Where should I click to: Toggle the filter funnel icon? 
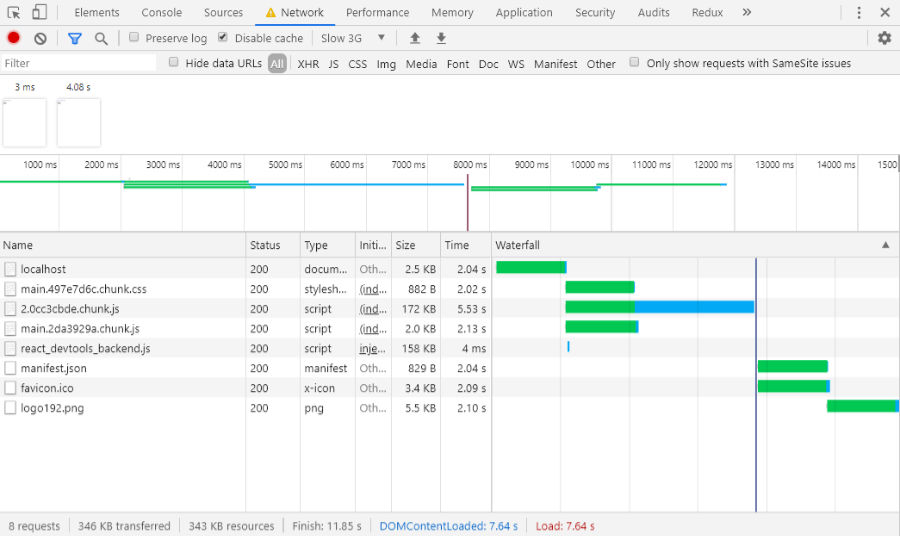[x=74, y=38]
